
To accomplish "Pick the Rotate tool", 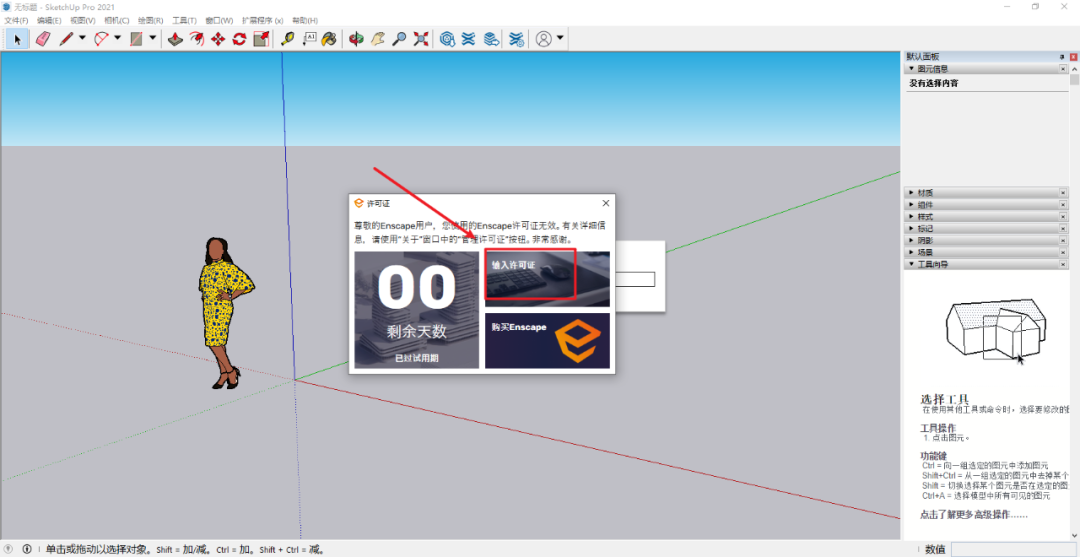I will pyautogui.click(x=239, y=39).
